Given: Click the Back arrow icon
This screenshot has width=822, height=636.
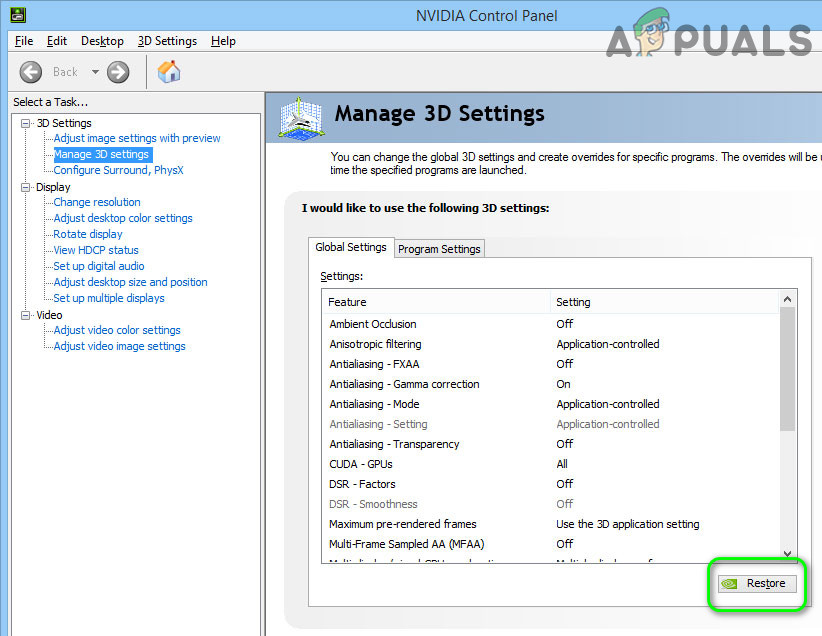Looking at the screenshot, I should pyautogui.click(x=31, y=72).
